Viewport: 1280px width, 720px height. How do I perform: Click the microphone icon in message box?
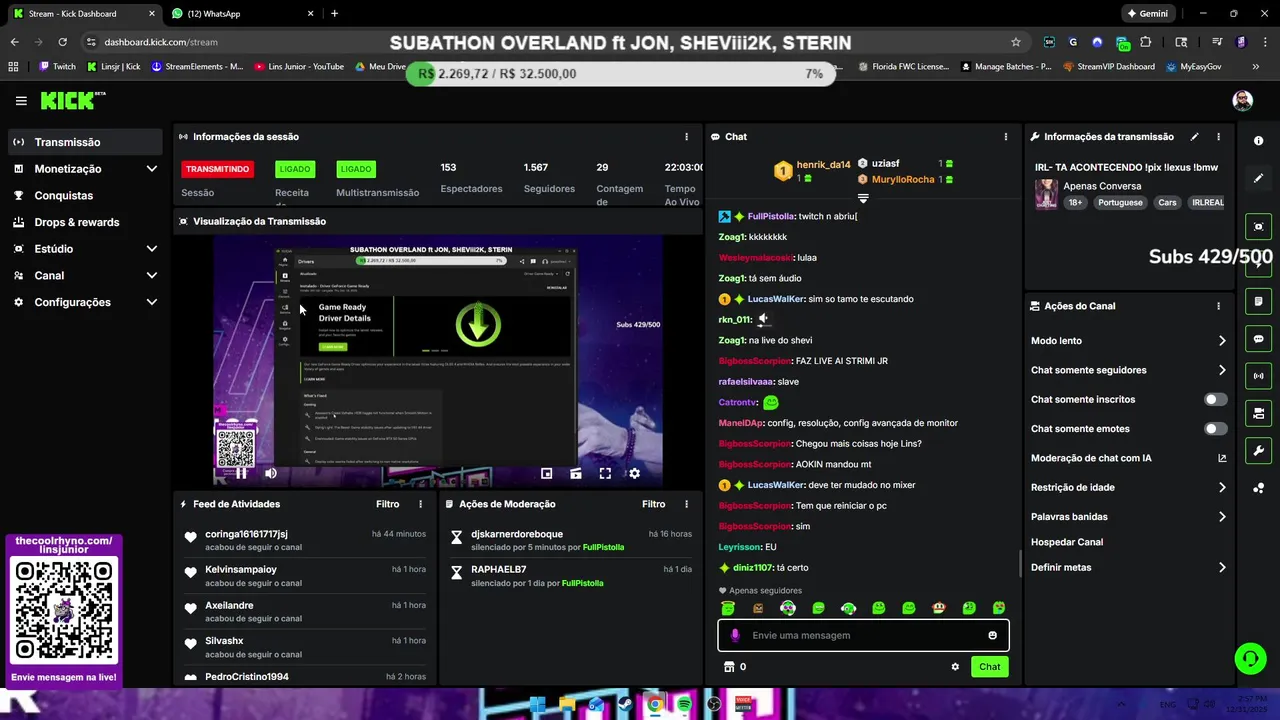[735, 635]
